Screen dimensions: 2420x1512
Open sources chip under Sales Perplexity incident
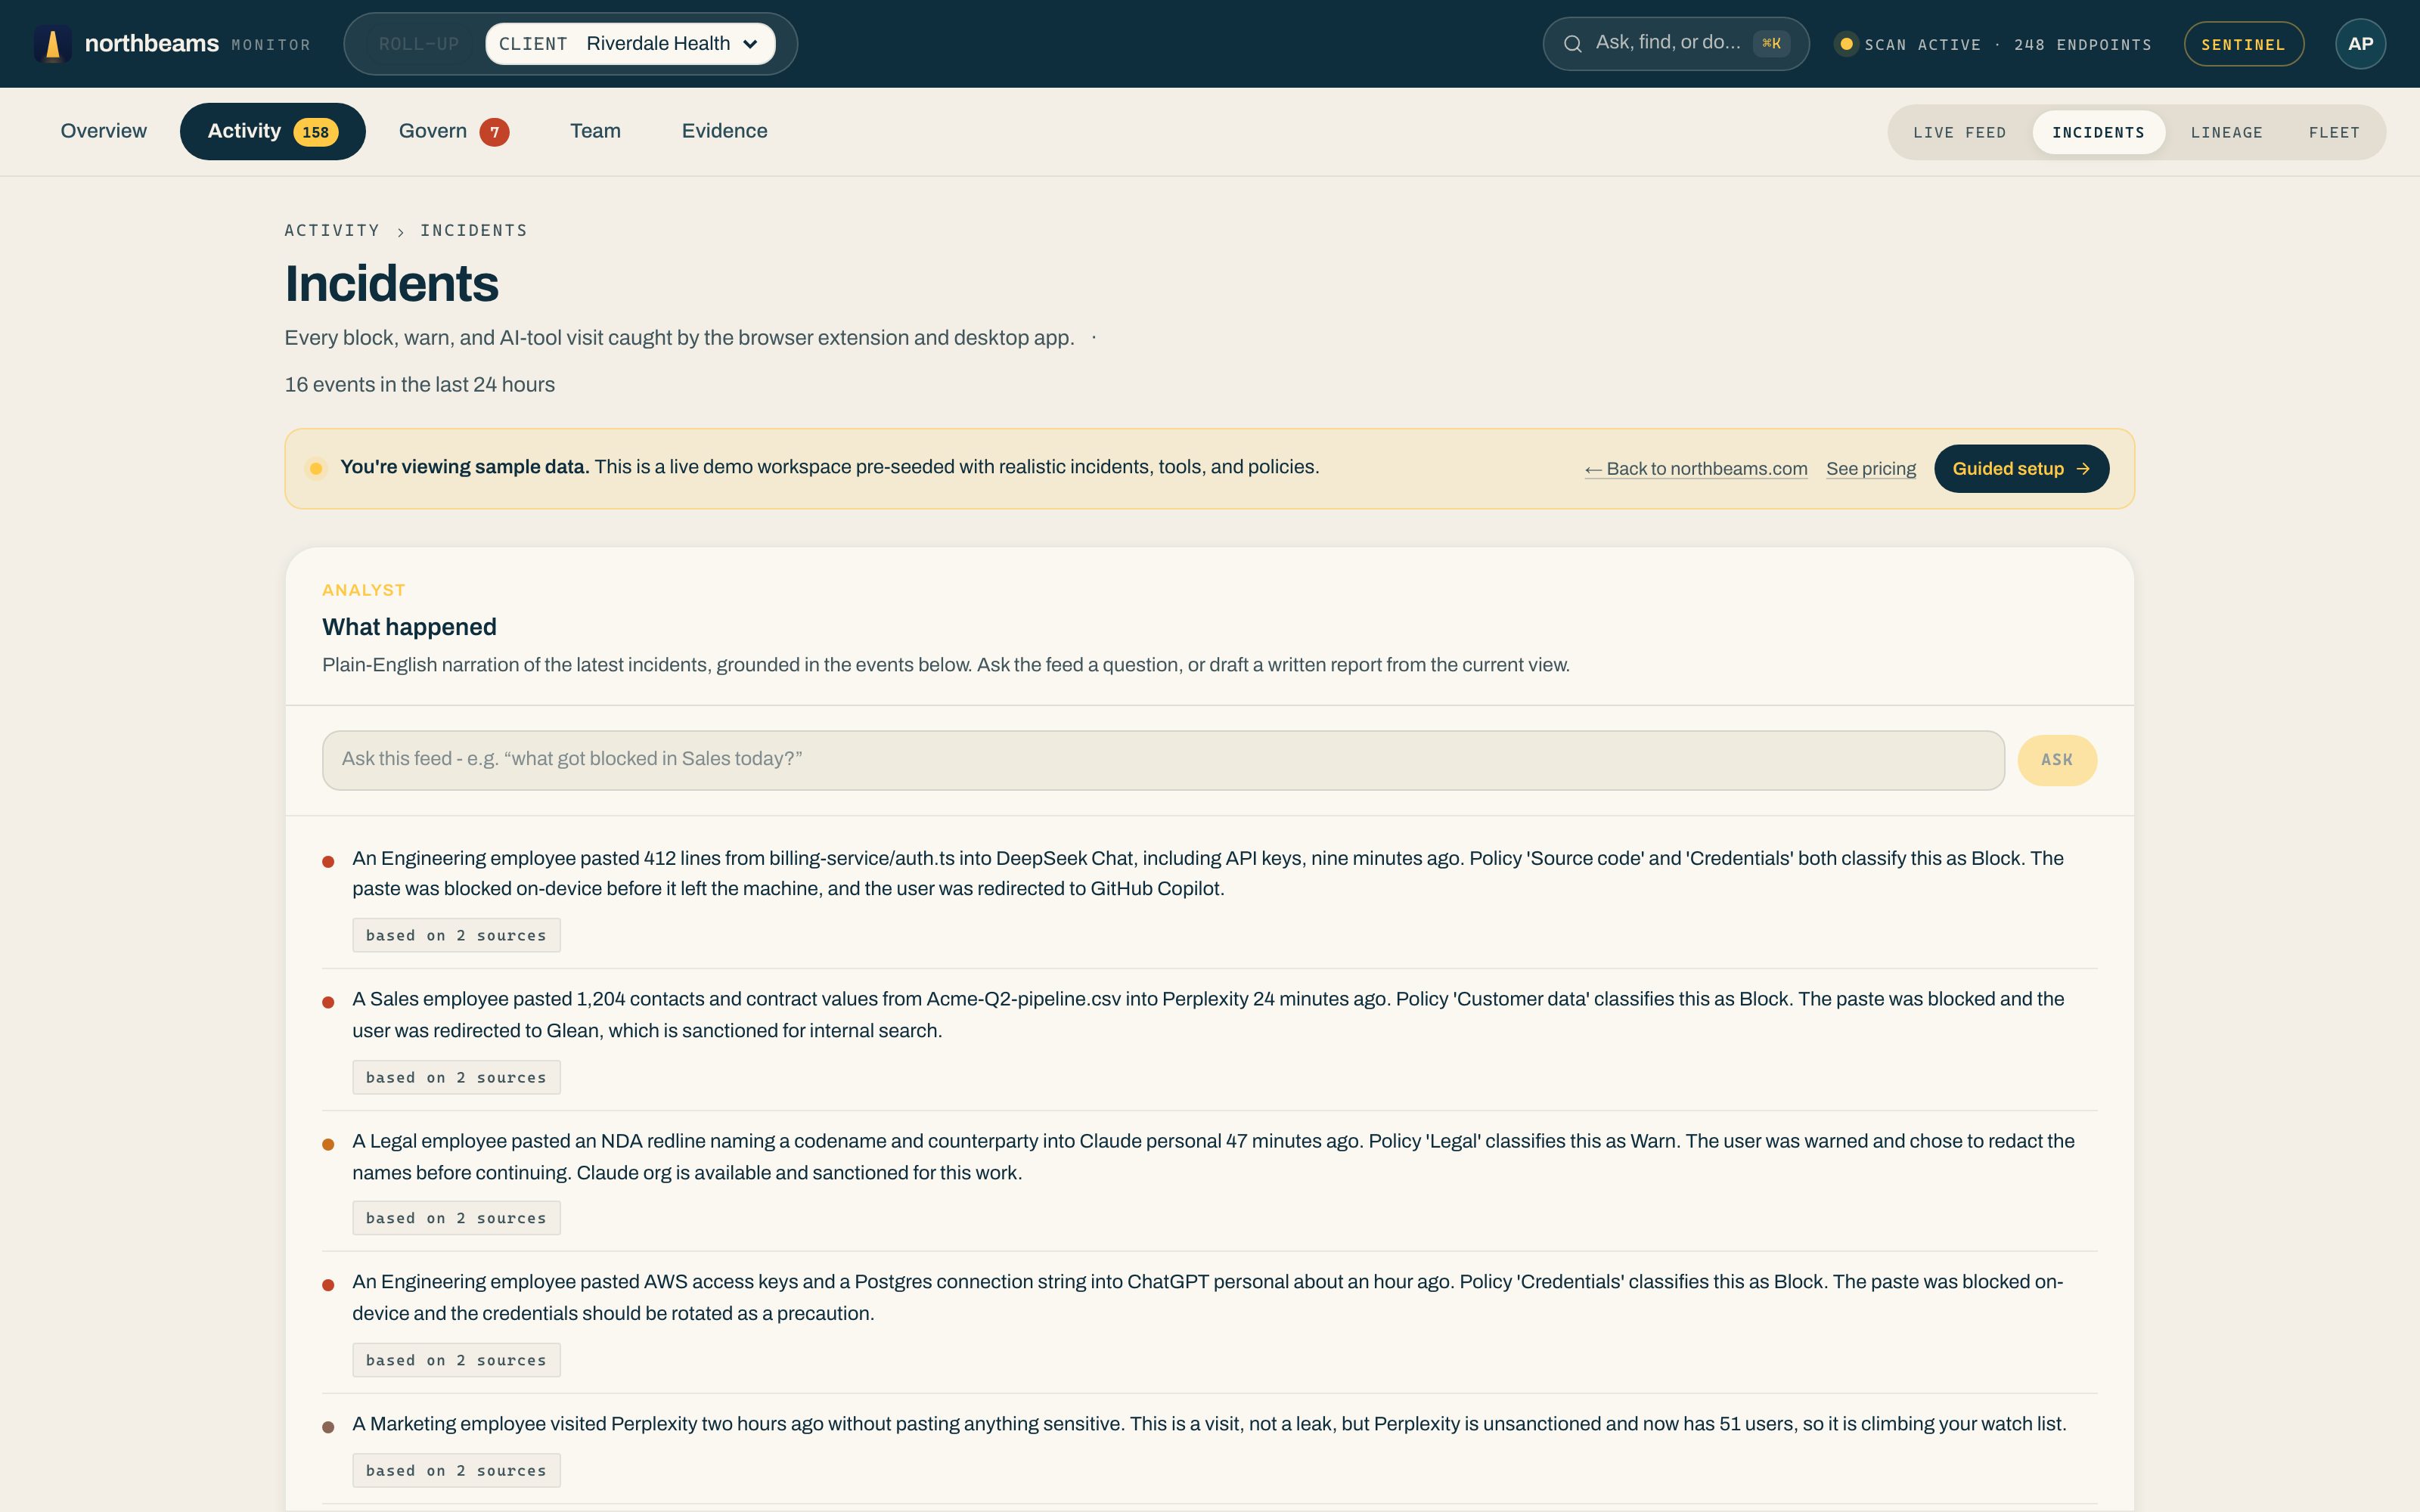pyautogui.click(x=456, y=1077)
